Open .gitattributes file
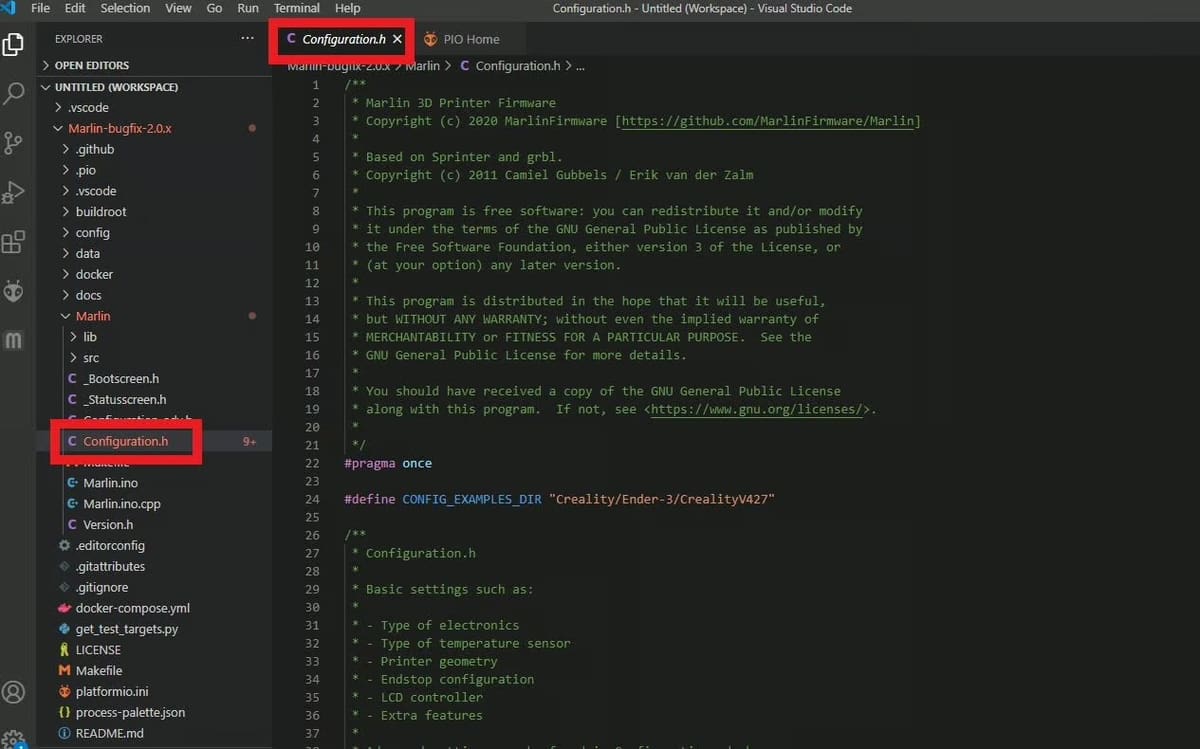 click(110, 566)
